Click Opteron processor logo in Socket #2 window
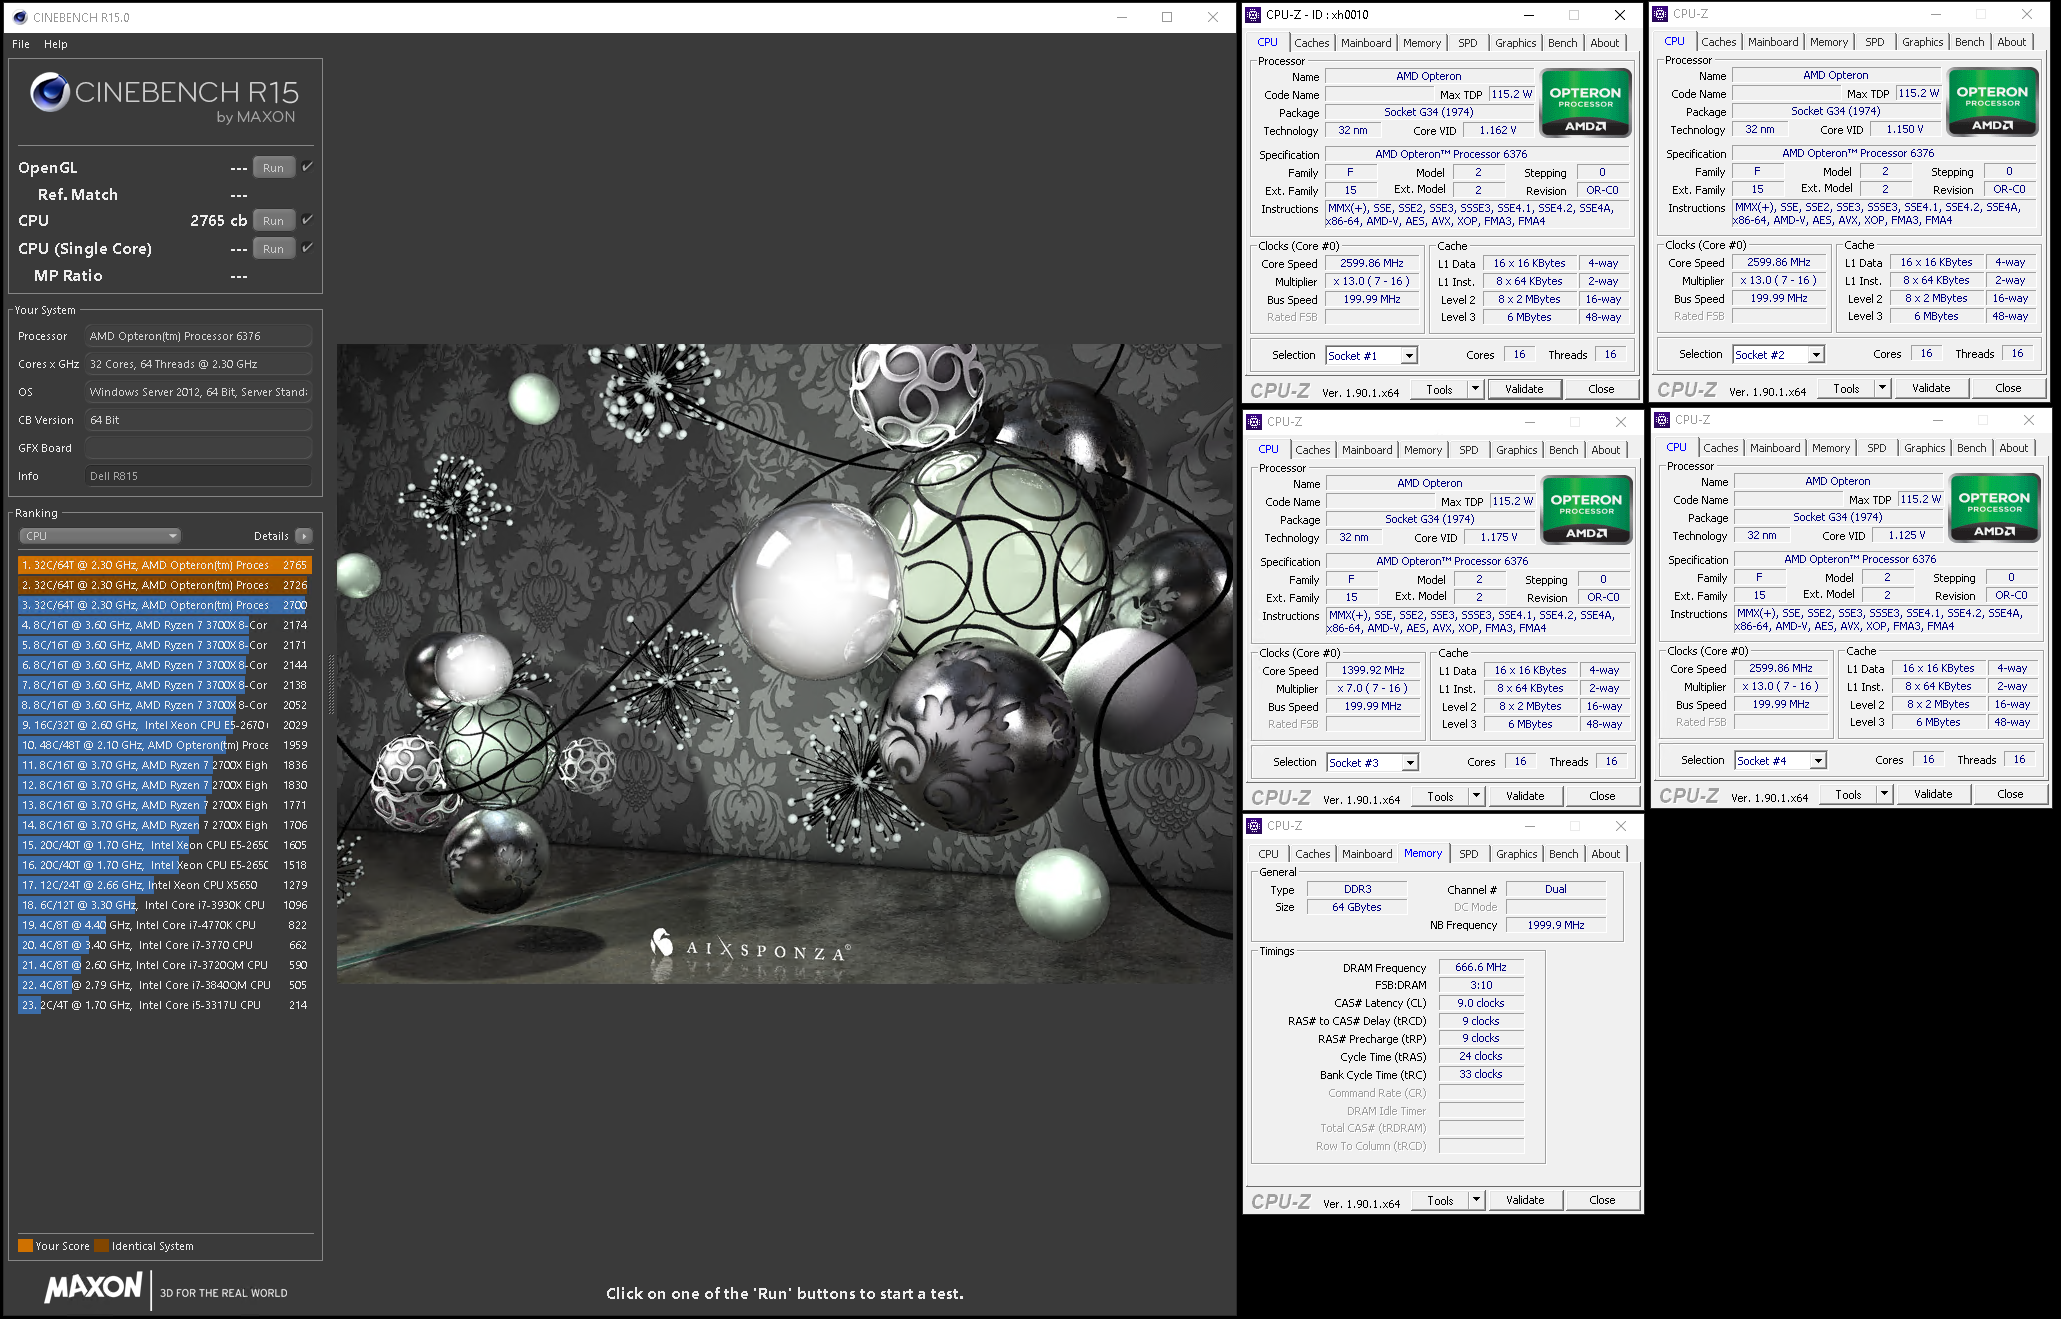The width and height of the screenshot is (2061, 1319). pos(1992,101)
